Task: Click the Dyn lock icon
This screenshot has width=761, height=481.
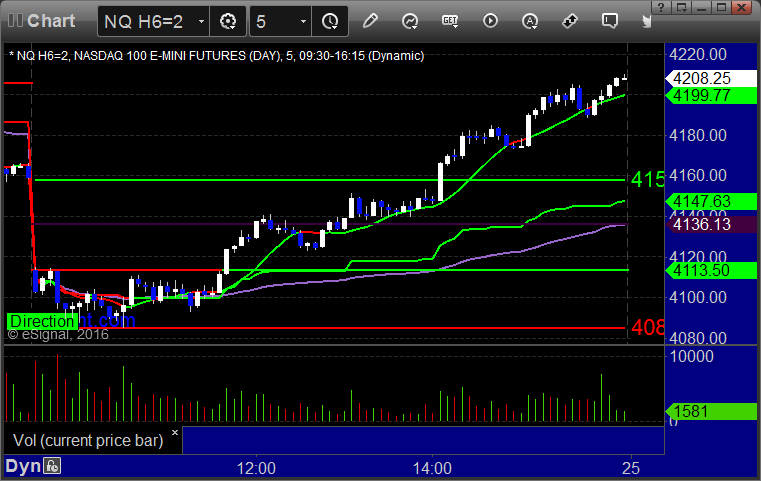Action: pos(52,466)
